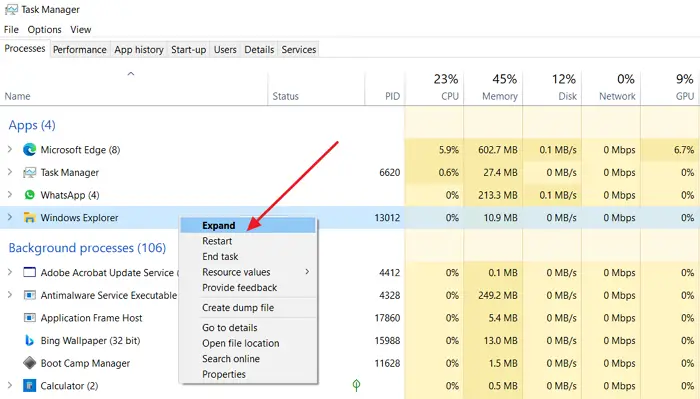Viewport: 700px width, 399px height.
Task: Expand the WhatsApp process group
Action: (x=10, y=195)
